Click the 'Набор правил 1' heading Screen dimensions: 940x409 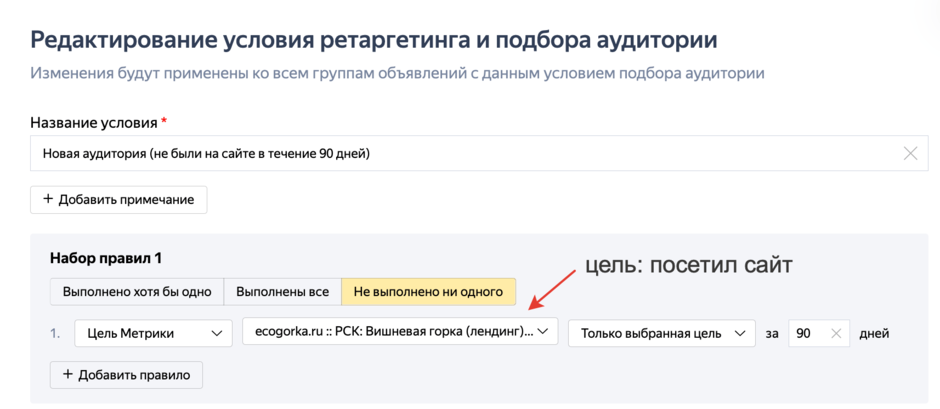pos(106,259)
